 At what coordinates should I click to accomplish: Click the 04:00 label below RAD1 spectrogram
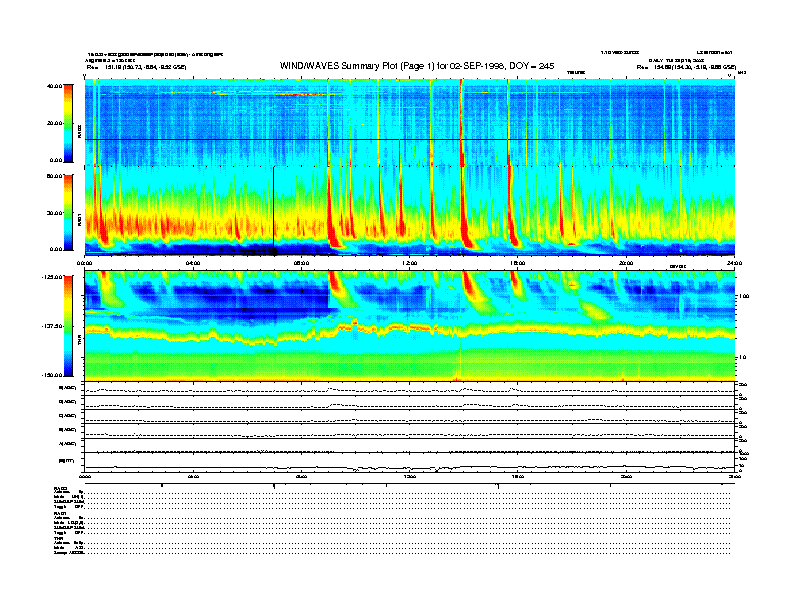[193, 263]
